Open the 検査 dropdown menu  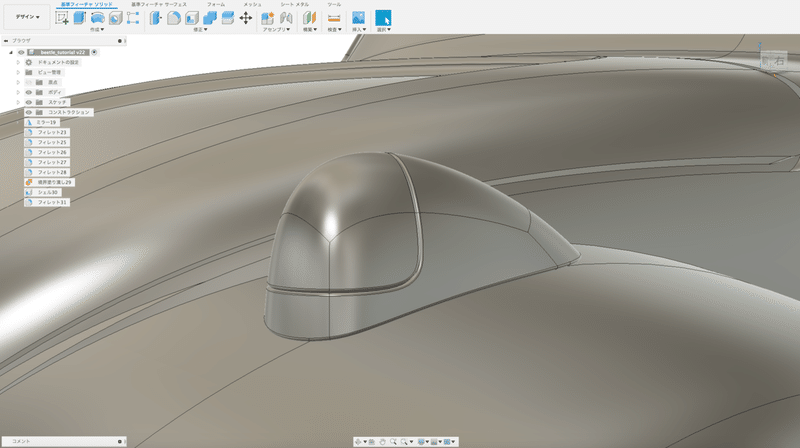pos(334,30)
